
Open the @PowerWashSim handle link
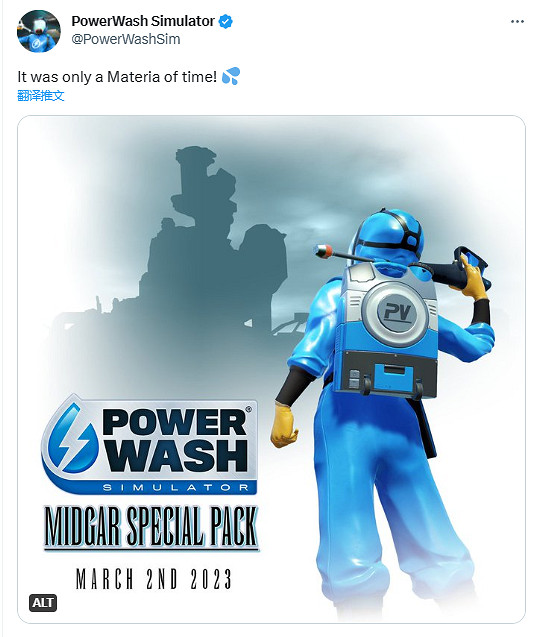point(126,39)
